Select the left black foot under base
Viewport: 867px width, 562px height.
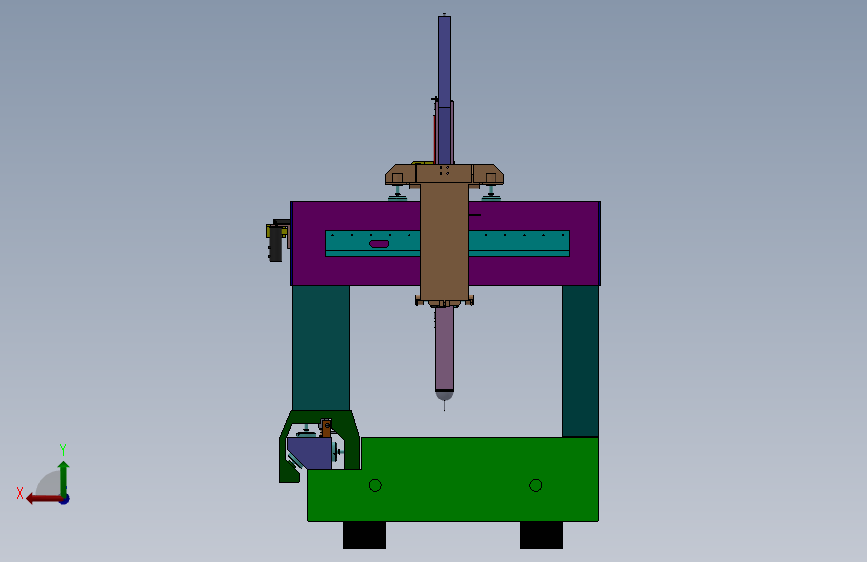click(364, 535)
